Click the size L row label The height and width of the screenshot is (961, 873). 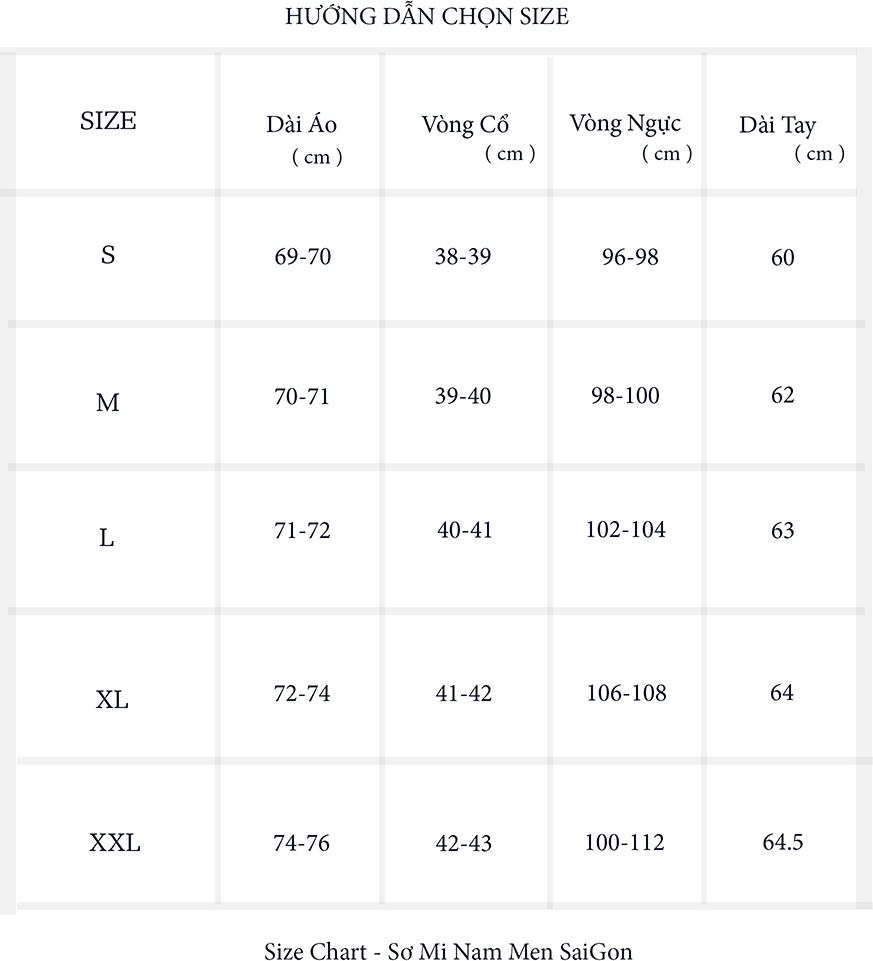[x=107, y=538]
